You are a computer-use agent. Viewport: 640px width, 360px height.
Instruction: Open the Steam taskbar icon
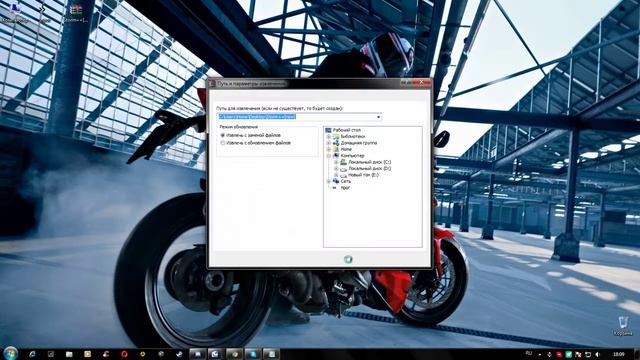point(179,354)
